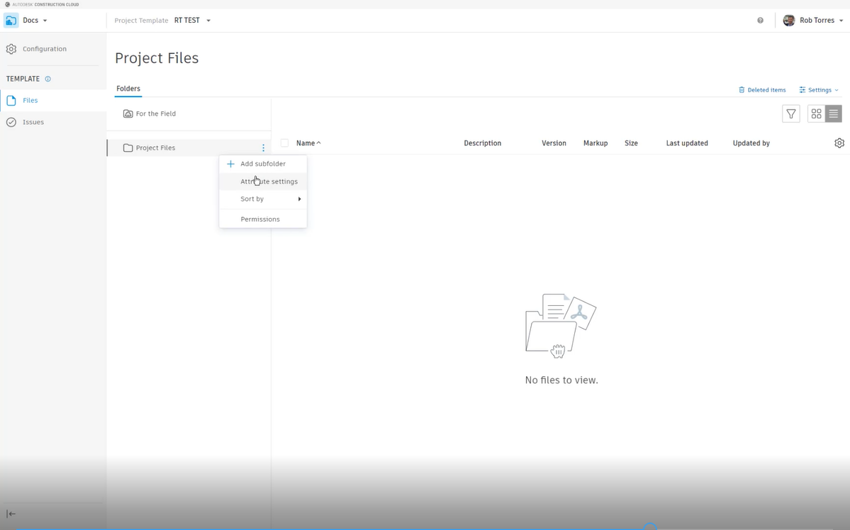Viewport: 850px width, 530px height.
Task: Go to Files in the sidebar
Action: click(53, 100)
